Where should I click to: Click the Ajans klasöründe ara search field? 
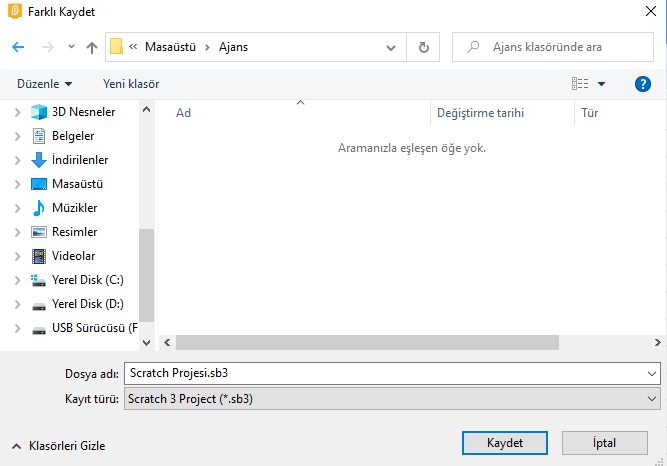tap(553, 47)
